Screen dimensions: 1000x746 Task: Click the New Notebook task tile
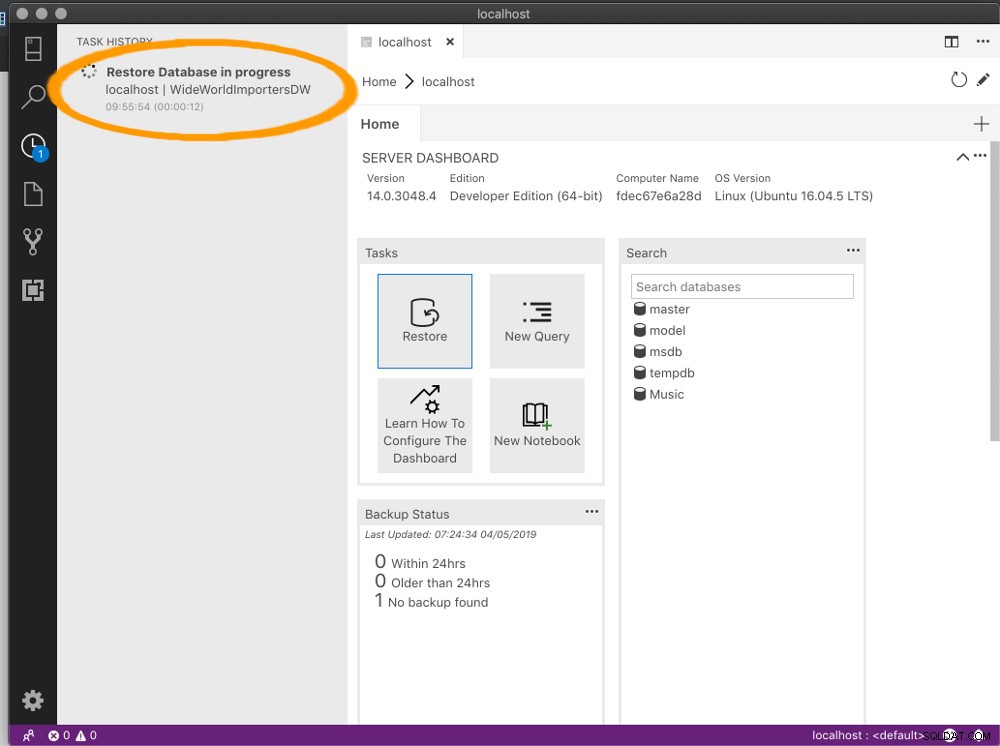537,425
